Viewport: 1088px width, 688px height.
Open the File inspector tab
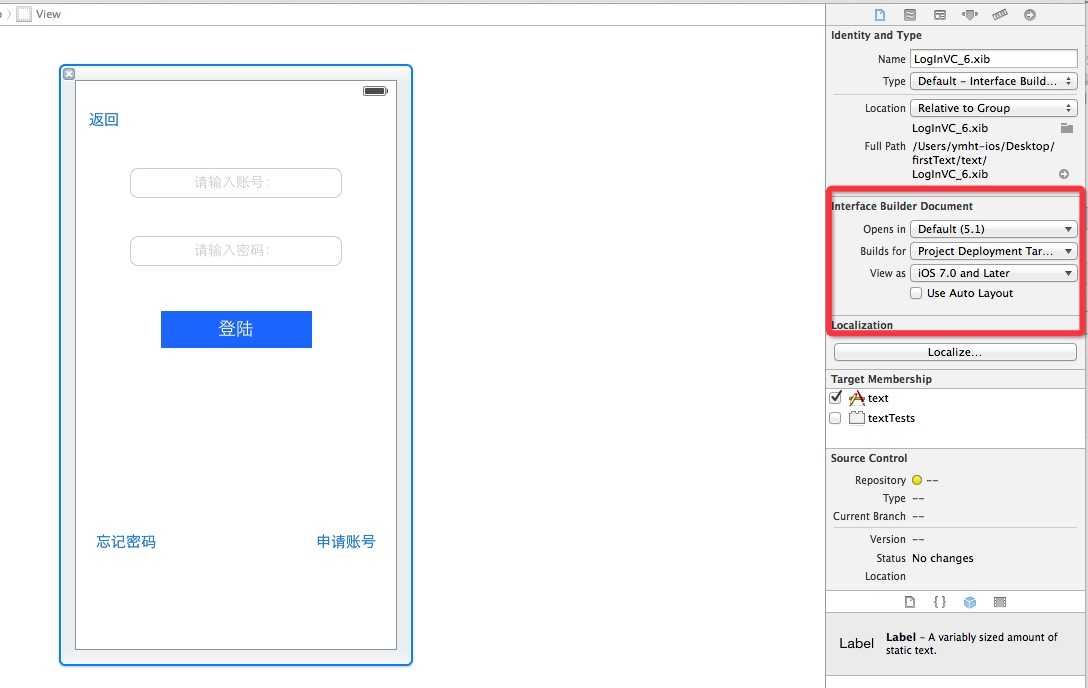[x=880, y=15]
